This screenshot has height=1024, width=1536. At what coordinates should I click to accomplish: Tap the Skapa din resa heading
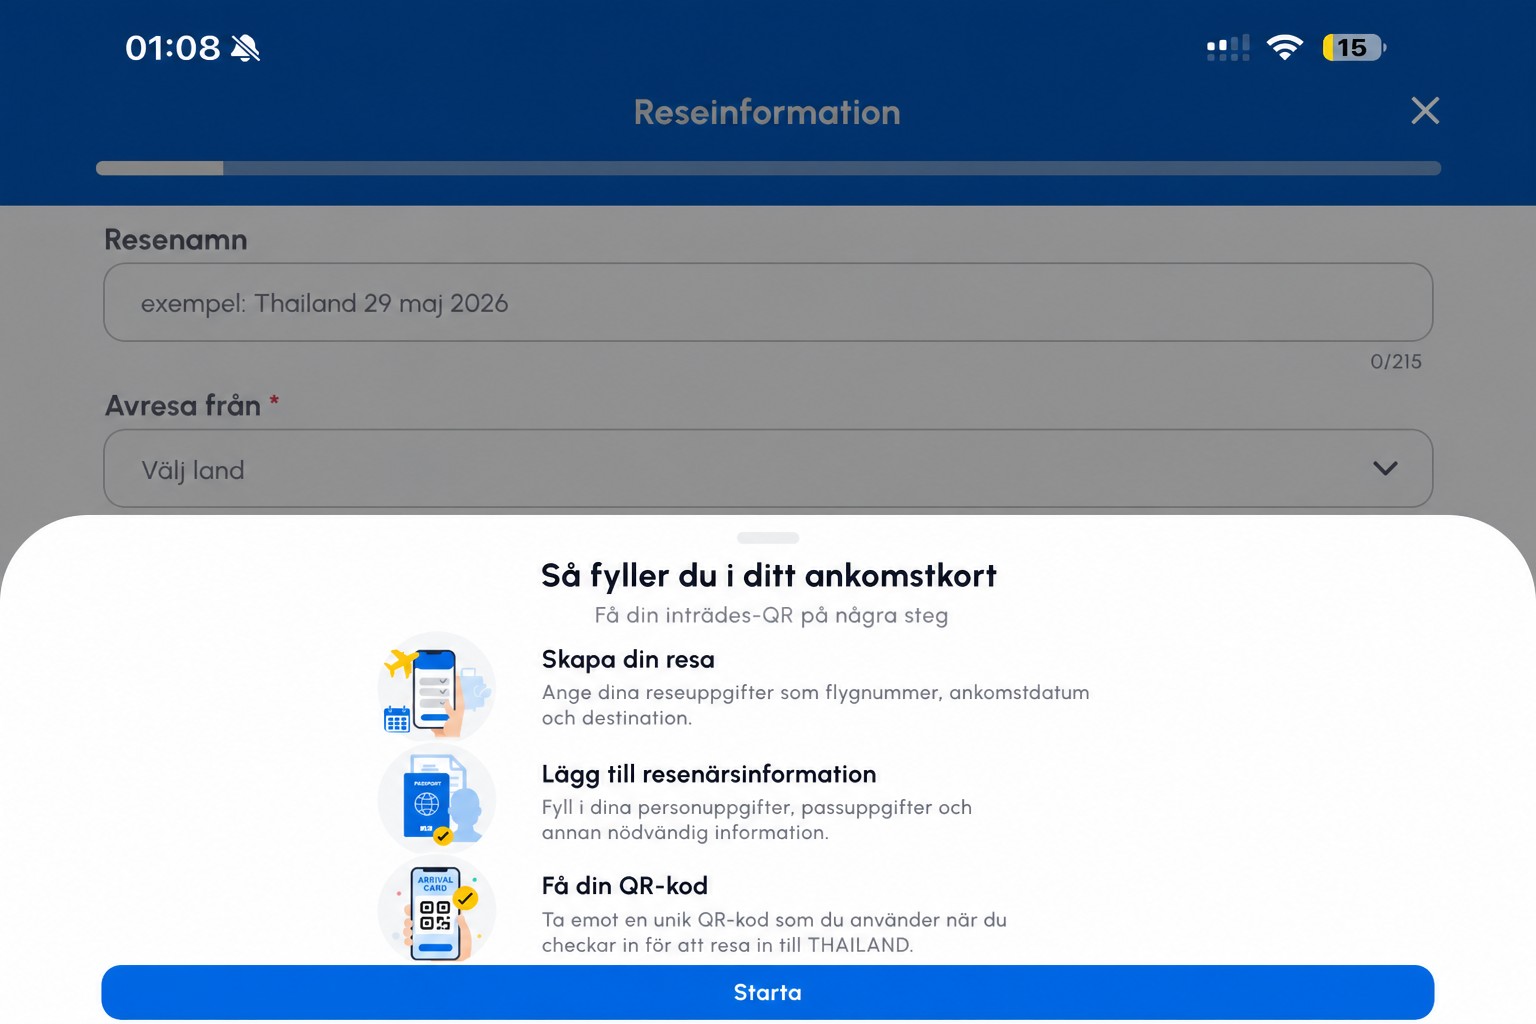click(628, 659)
